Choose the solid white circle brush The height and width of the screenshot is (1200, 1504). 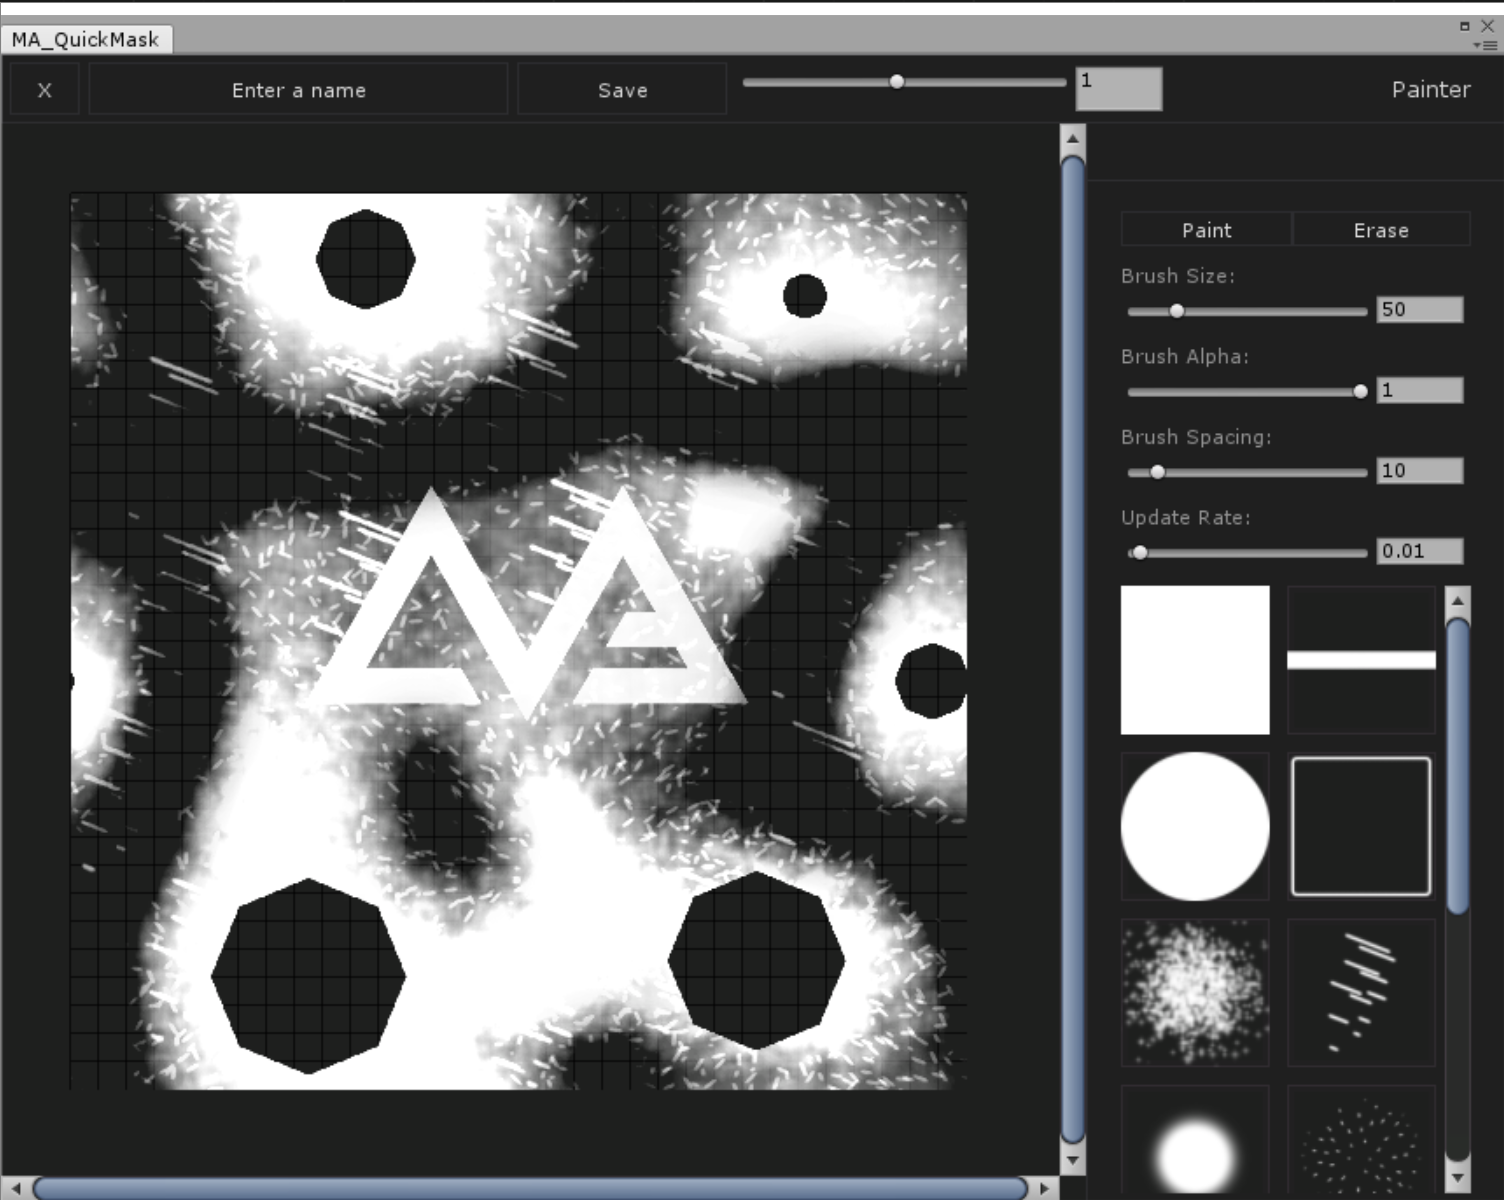pyautogui.click(x=1195, y=826)
